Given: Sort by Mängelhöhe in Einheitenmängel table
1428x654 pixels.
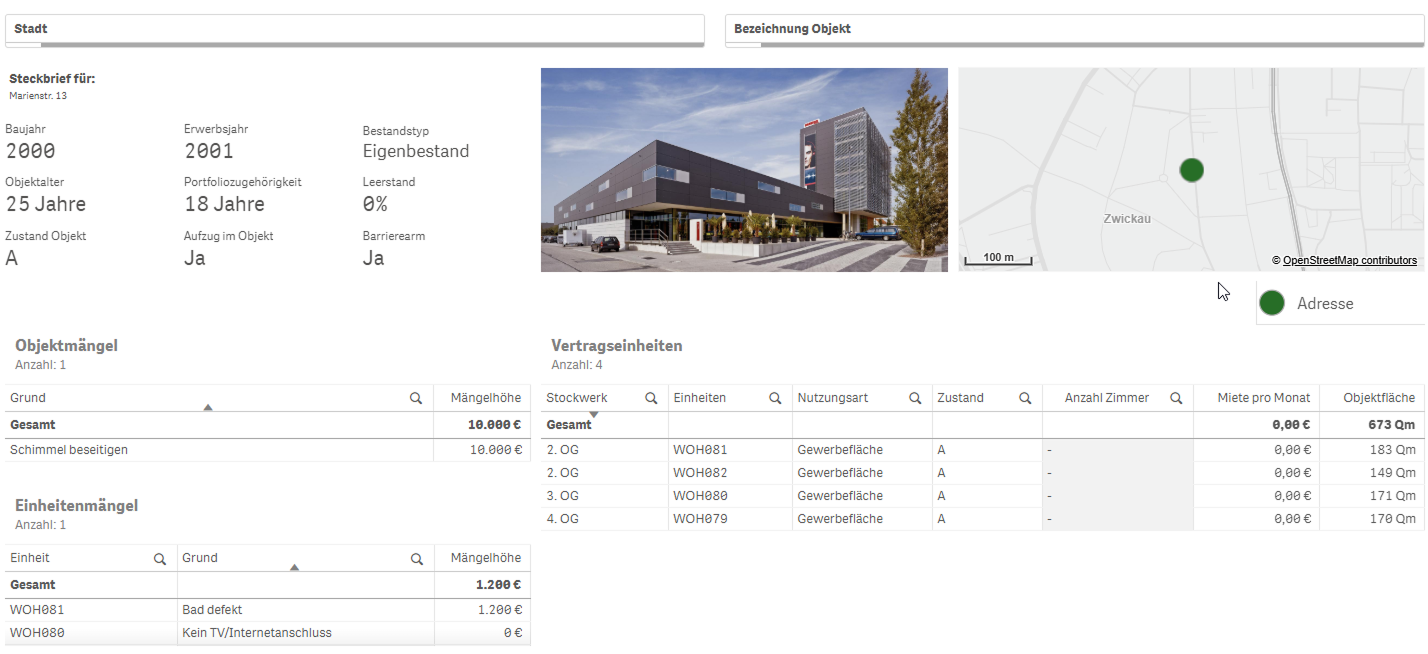Looking at the screenshot, I should pos(485,558).
